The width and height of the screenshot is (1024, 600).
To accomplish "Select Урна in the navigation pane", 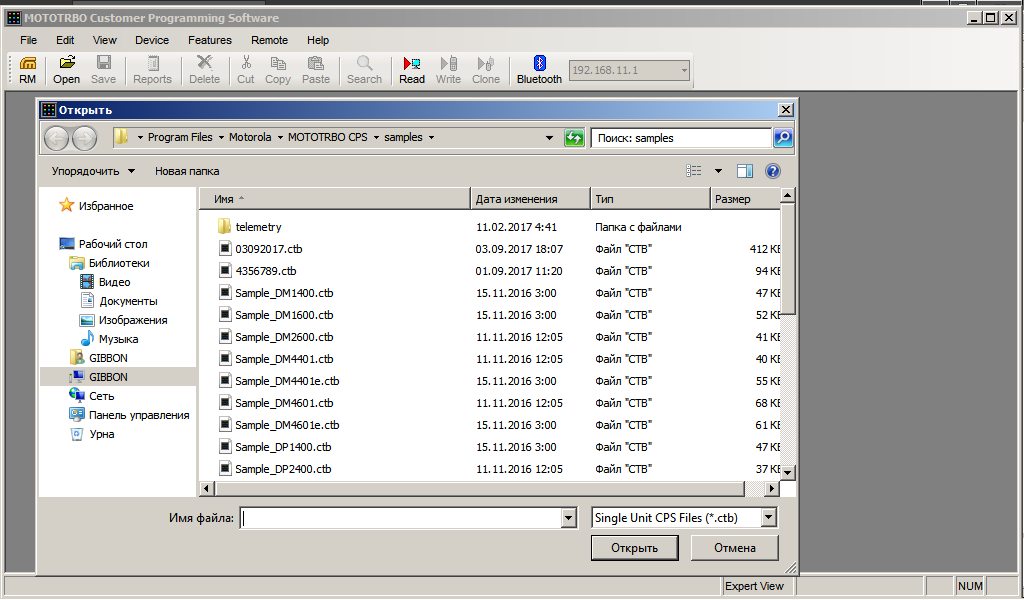I will [x=91, y=434].
